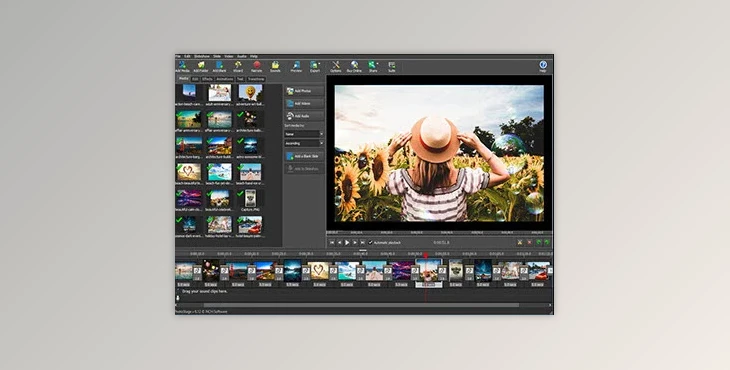Open the Slide menu in menu bar
The image size is (730, 370).
pyautogui.click(x=217, y=56)
